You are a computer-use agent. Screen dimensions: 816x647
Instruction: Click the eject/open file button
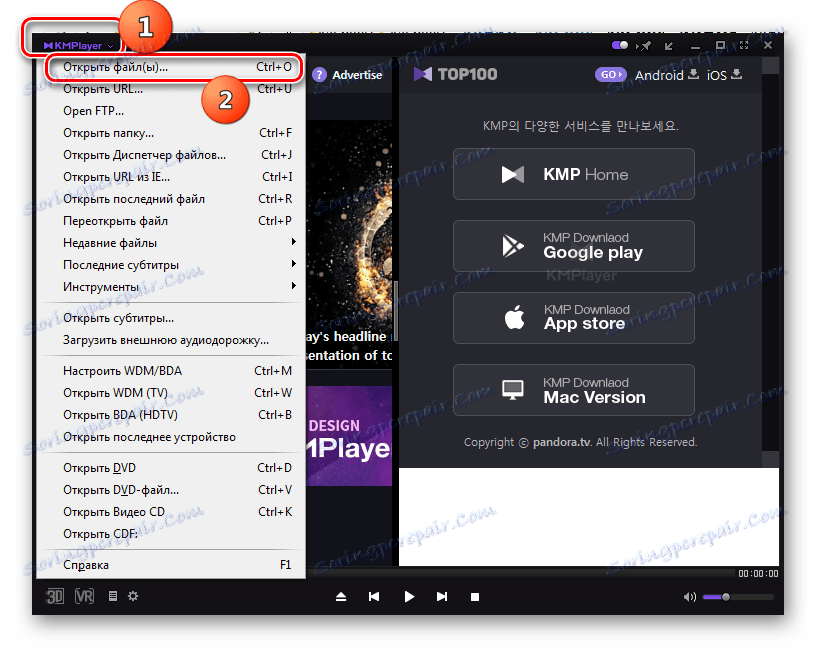341,597
